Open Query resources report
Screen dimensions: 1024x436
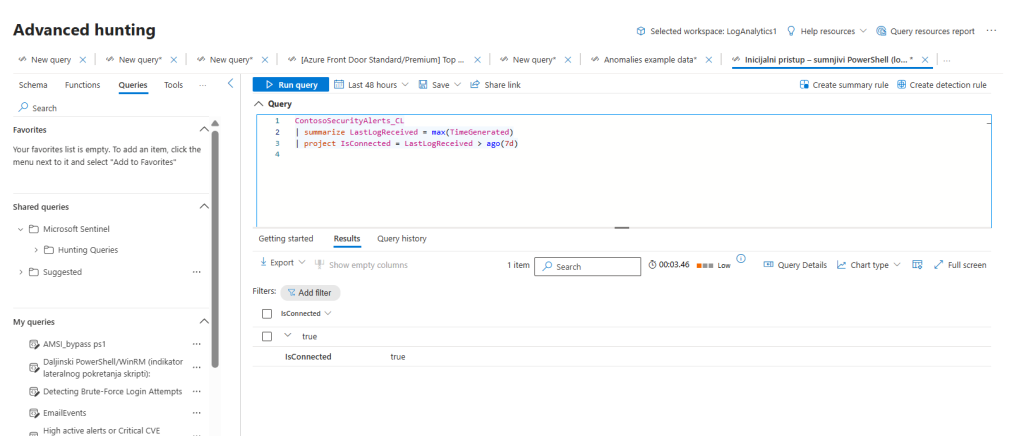(x=925, y=31)
